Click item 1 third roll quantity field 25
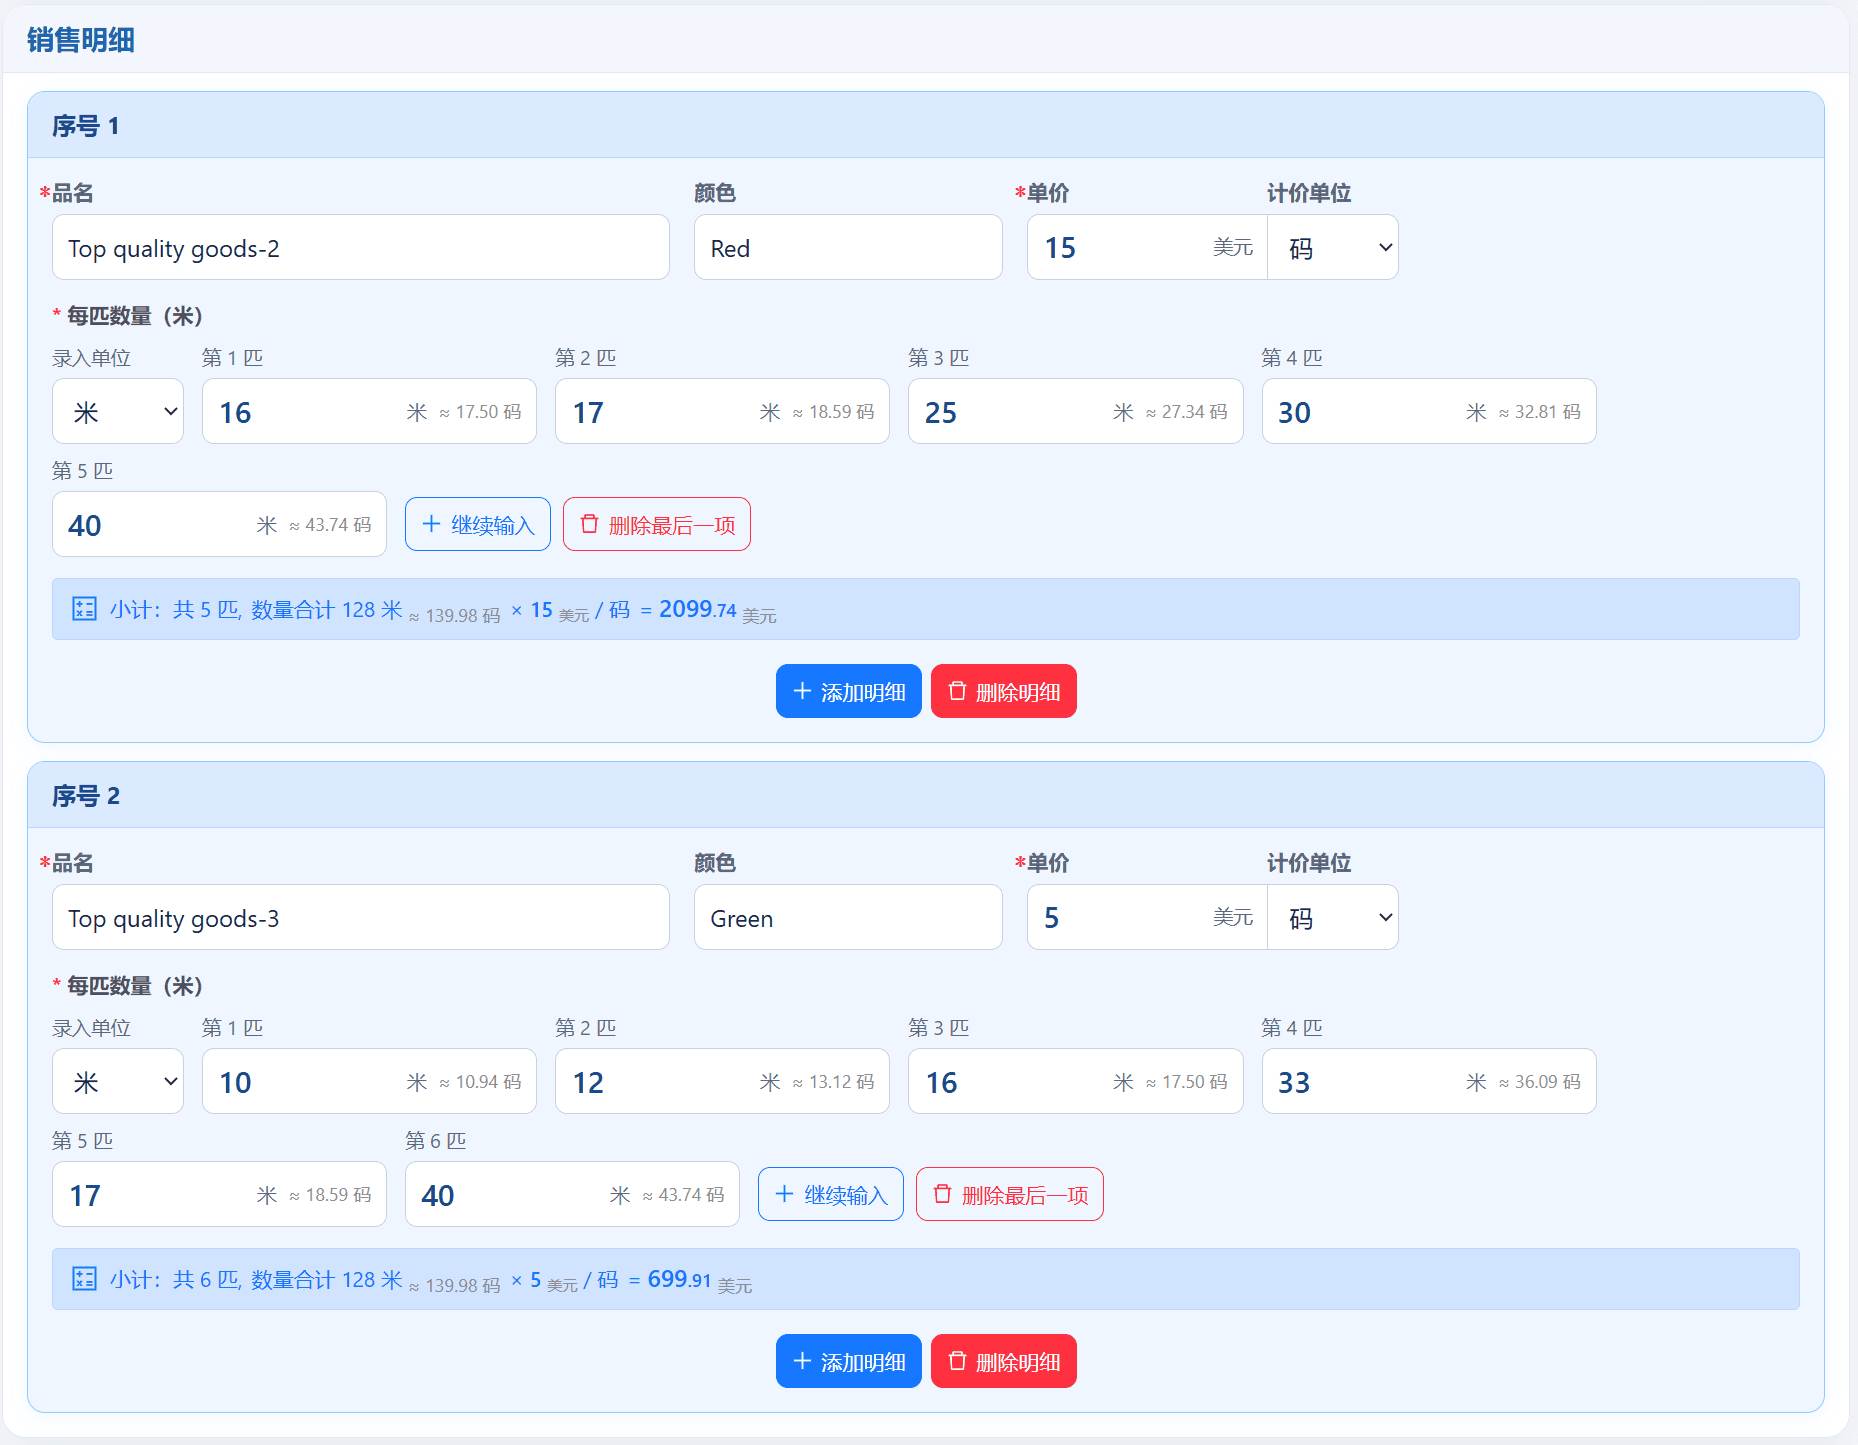1858x1445 pixels. [1075, 411]
